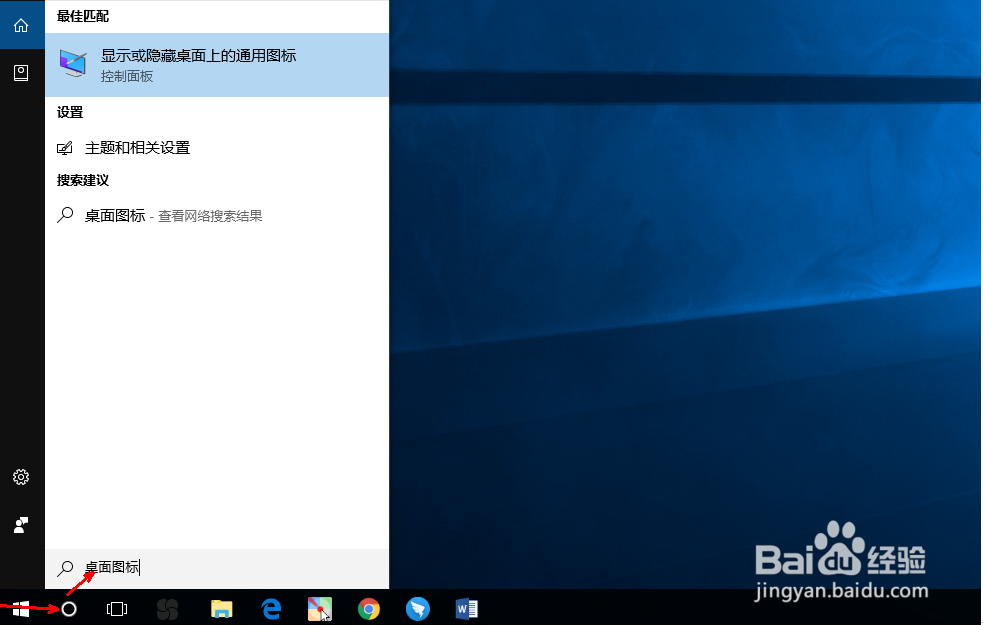
Task: Open 主题和相关设置 settings result
Action: tap(217, 148)
